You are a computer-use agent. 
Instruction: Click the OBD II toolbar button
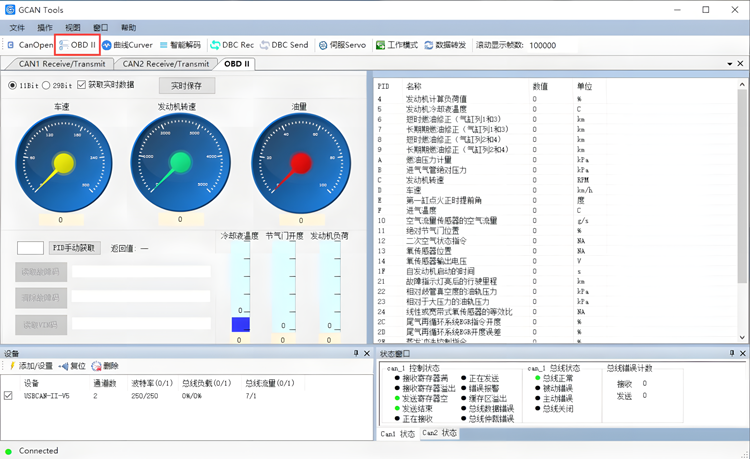78,45
